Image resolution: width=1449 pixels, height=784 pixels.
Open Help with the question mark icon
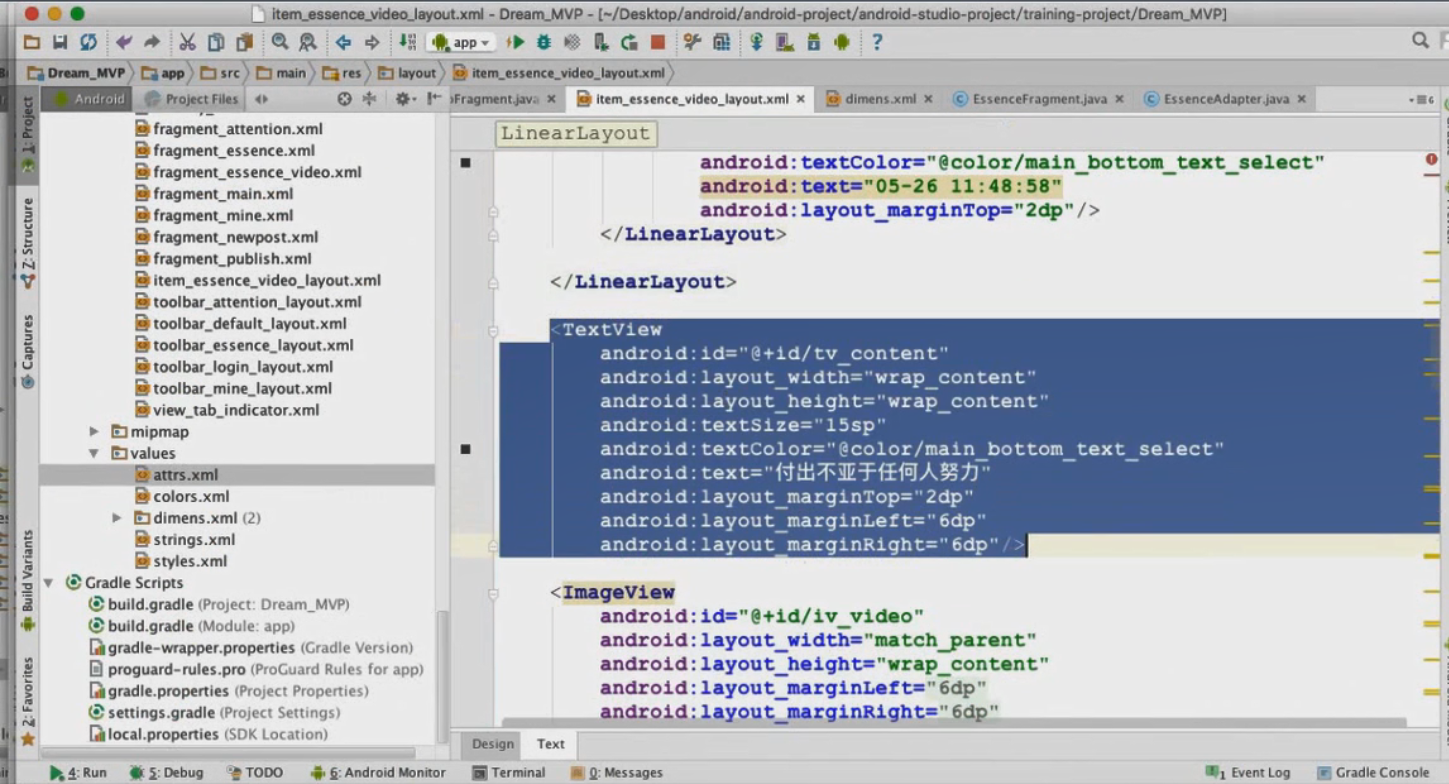877,42
